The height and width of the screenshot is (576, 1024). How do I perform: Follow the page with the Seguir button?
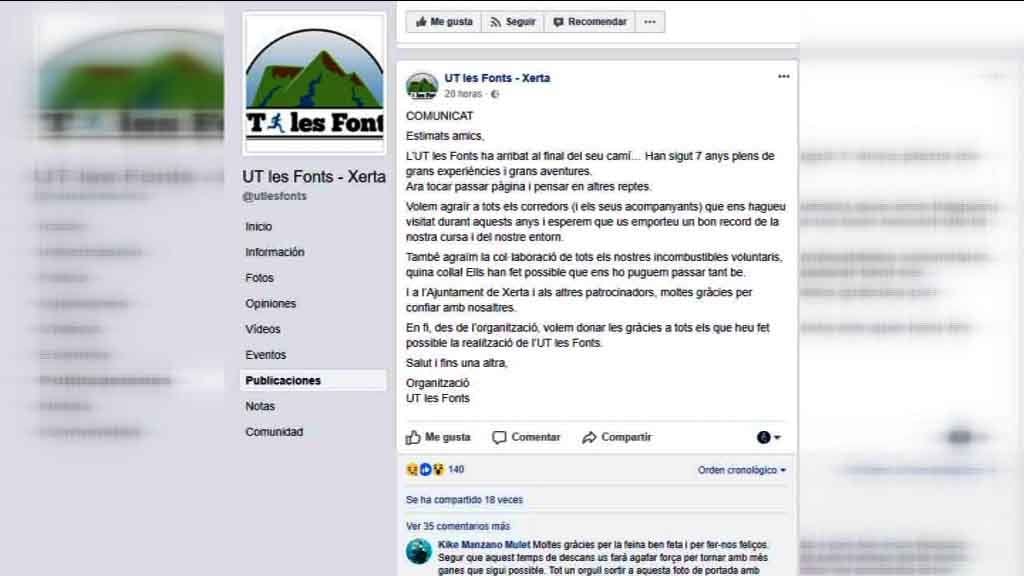tap(513, 22)
